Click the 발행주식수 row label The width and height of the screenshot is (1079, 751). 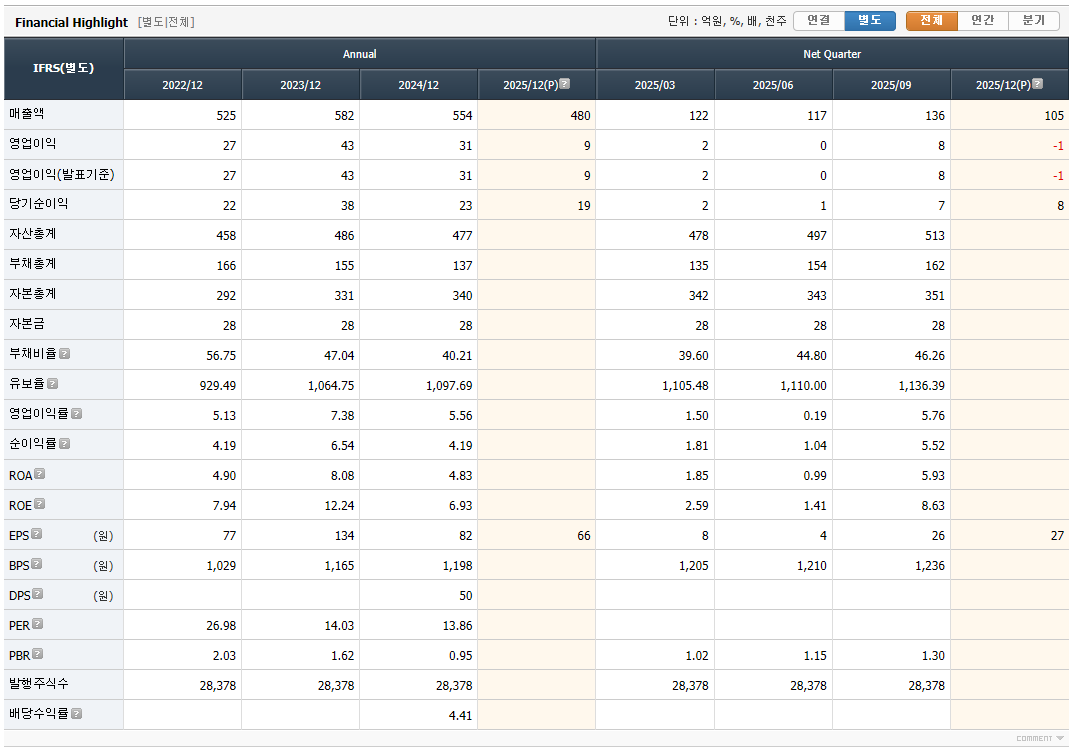point(39,684)
